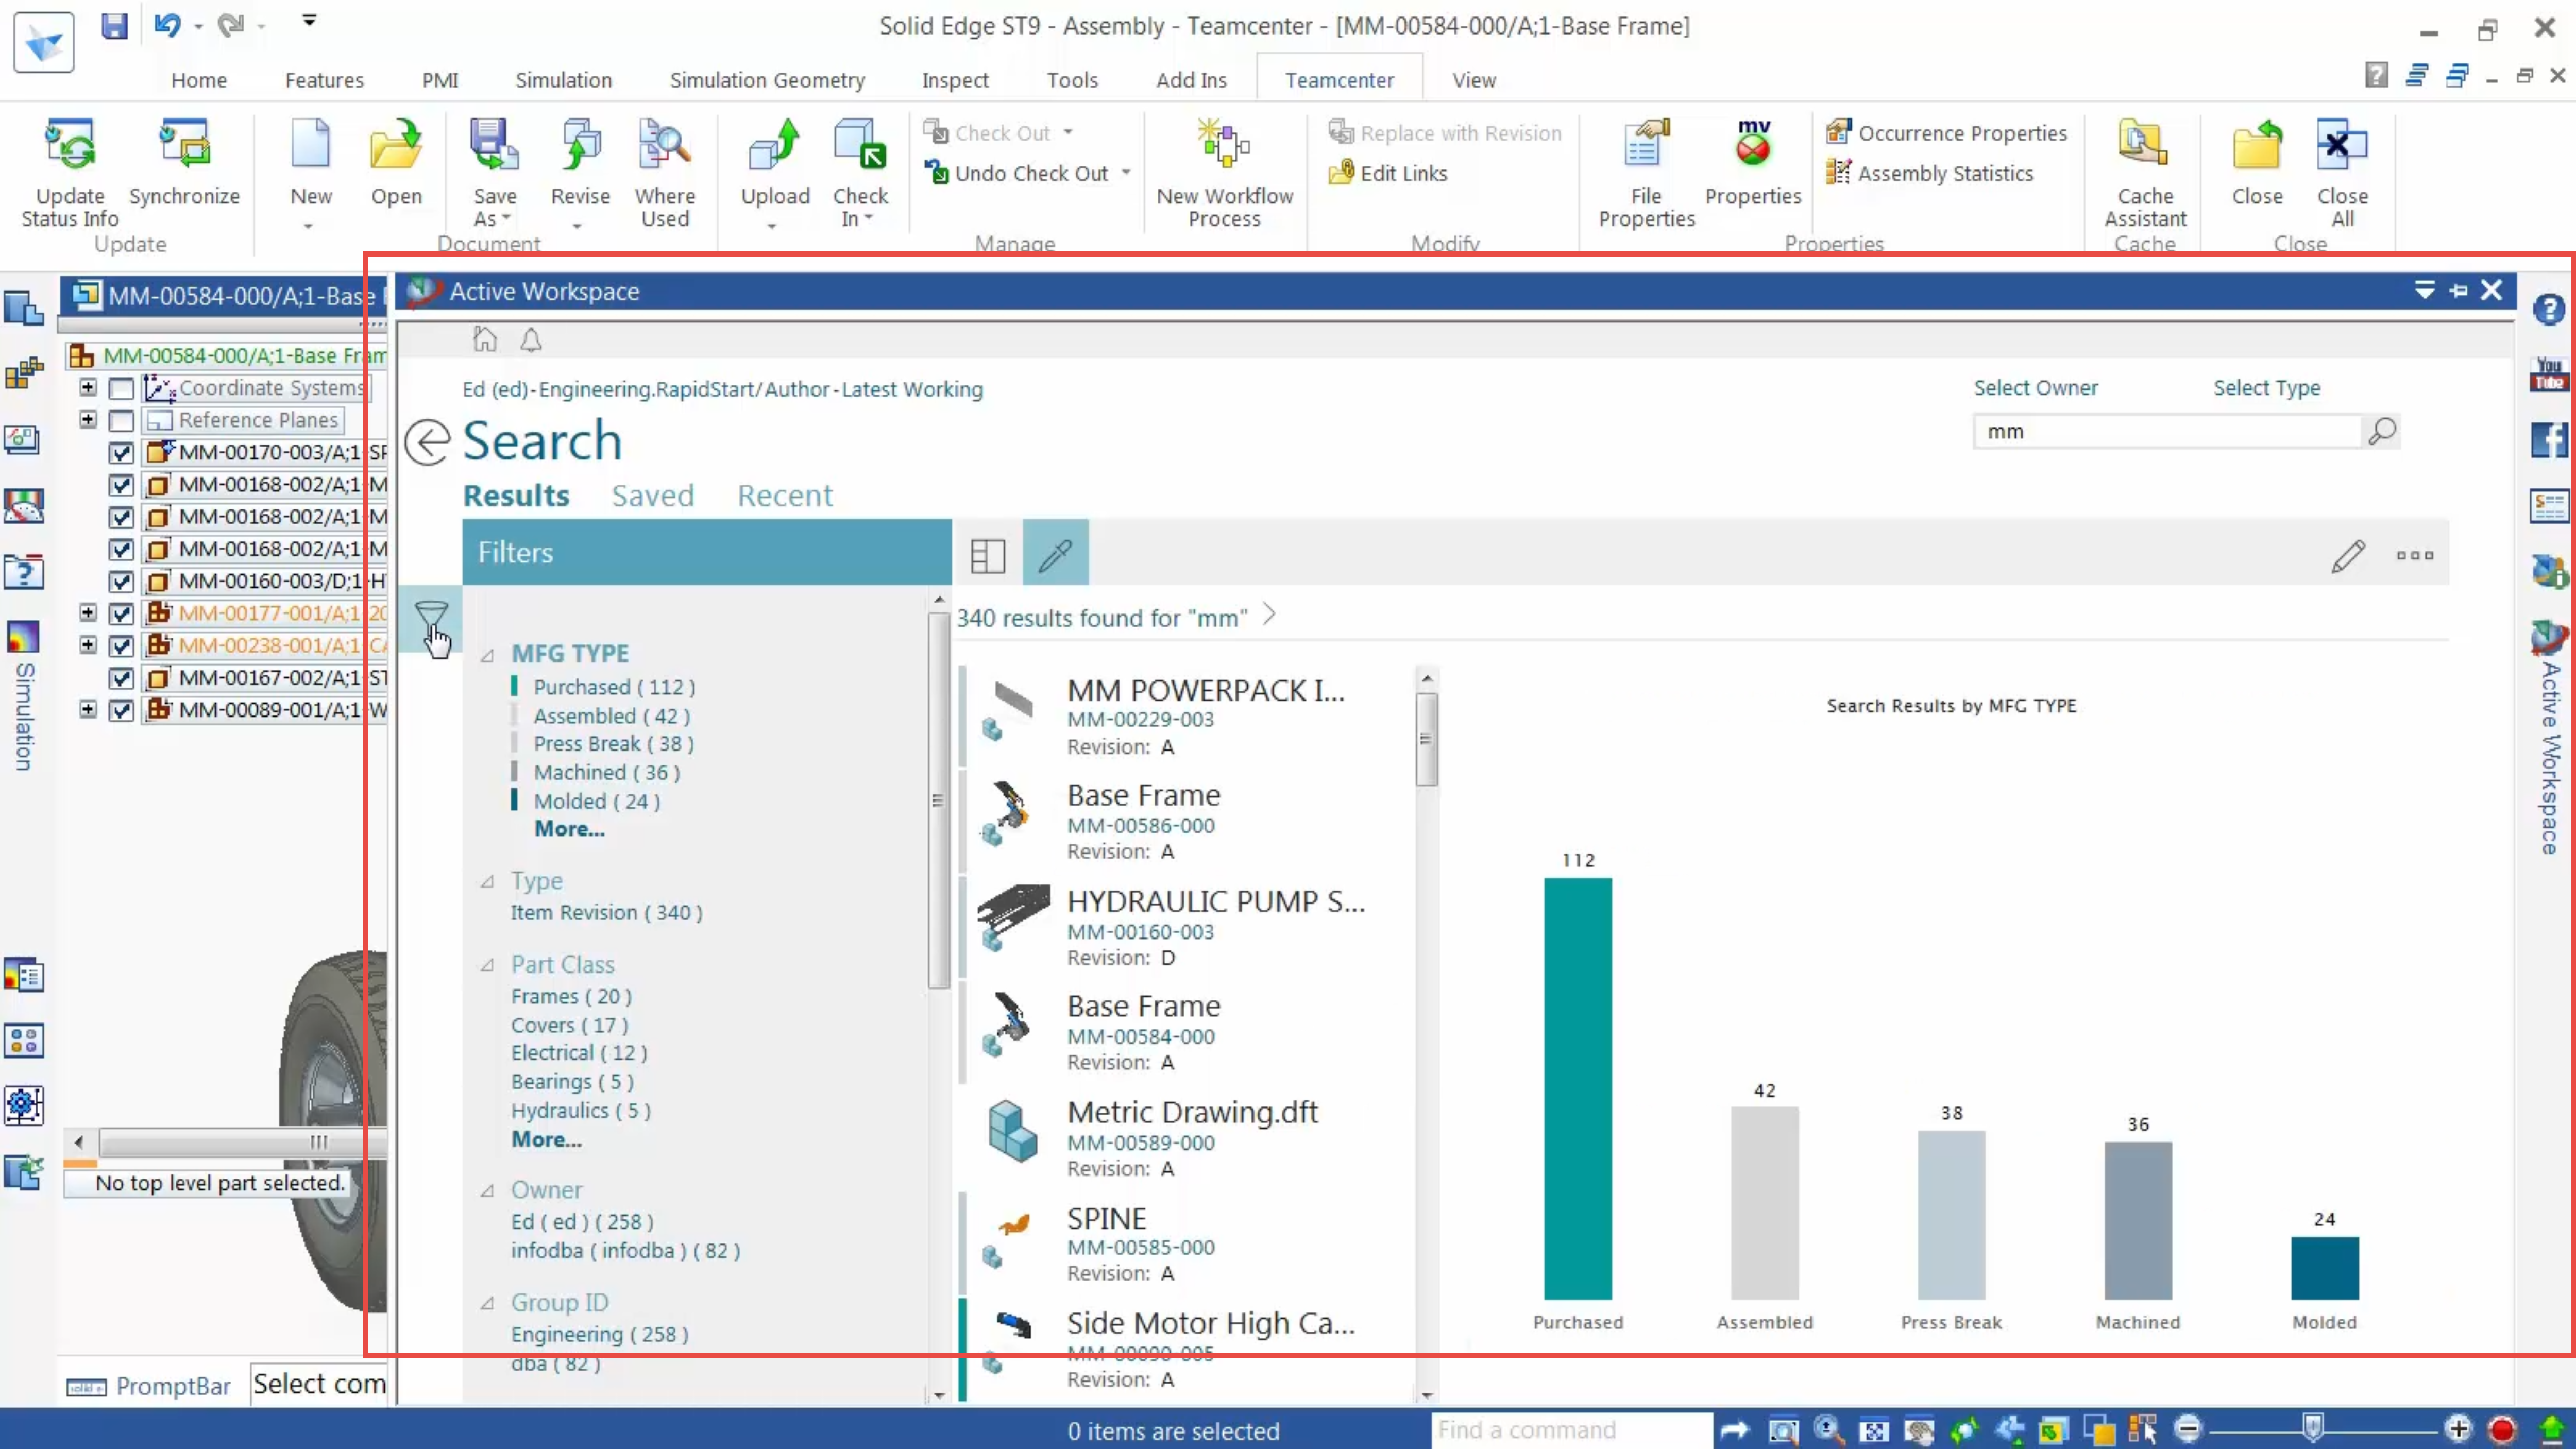The width and height of the screenshot is (2576, 1449).
Task: Filter by Molded (24)
Action: 597,801
